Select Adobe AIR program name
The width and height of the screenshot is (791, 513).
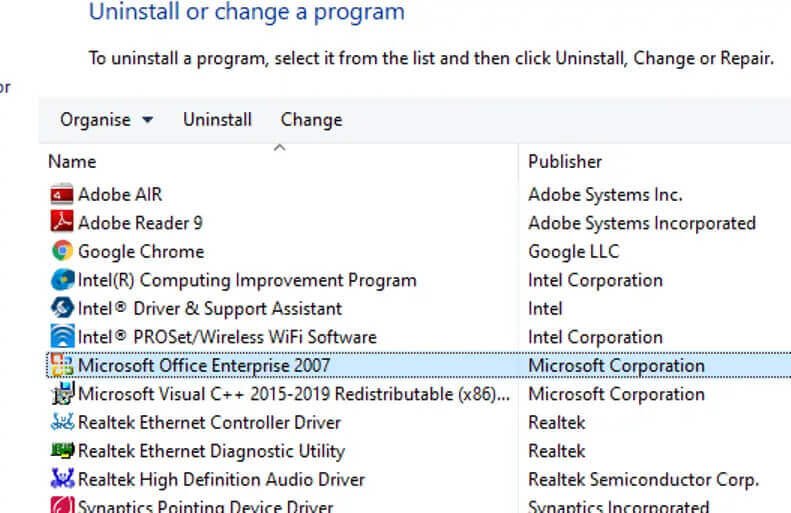click(x=120, y=194)
